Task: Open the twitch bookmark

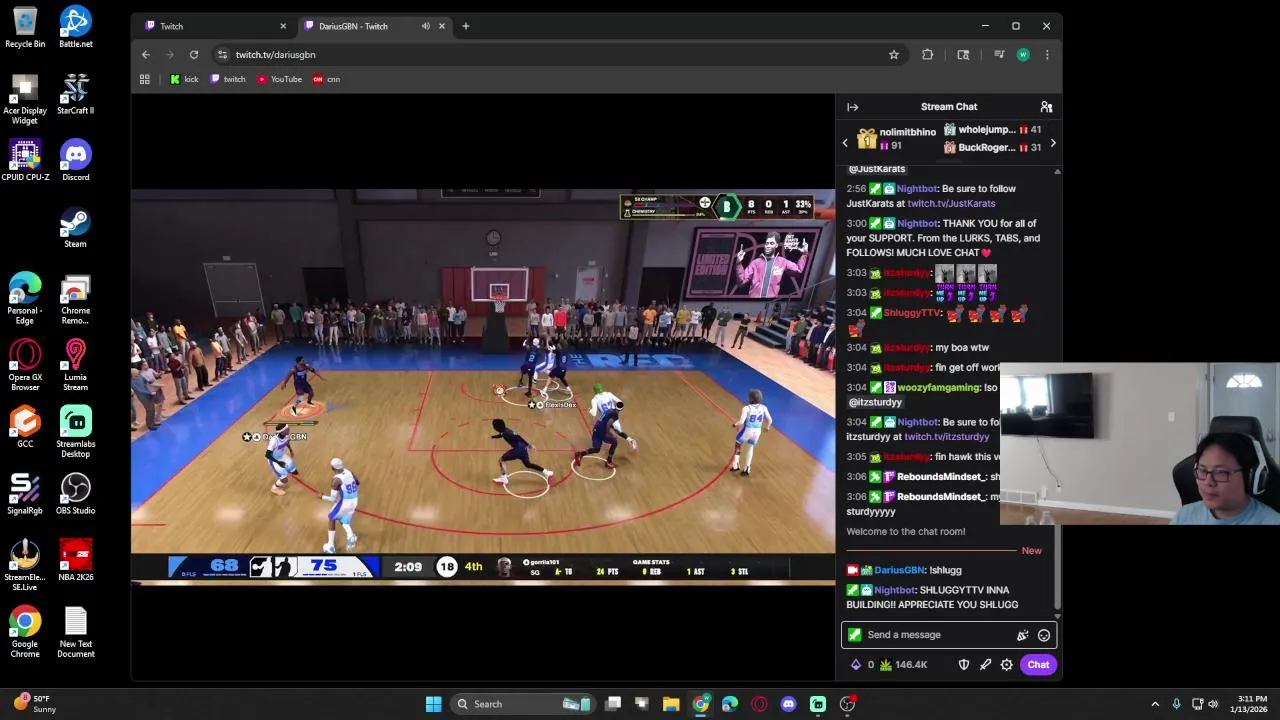Action: tap(228, 79)
